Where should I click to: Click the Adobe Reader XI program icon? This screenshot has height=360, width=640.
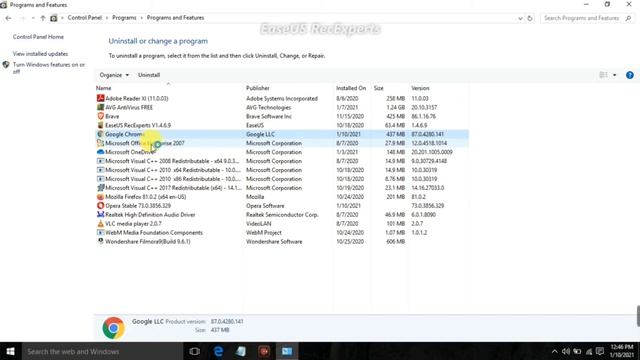pos(100,98)
